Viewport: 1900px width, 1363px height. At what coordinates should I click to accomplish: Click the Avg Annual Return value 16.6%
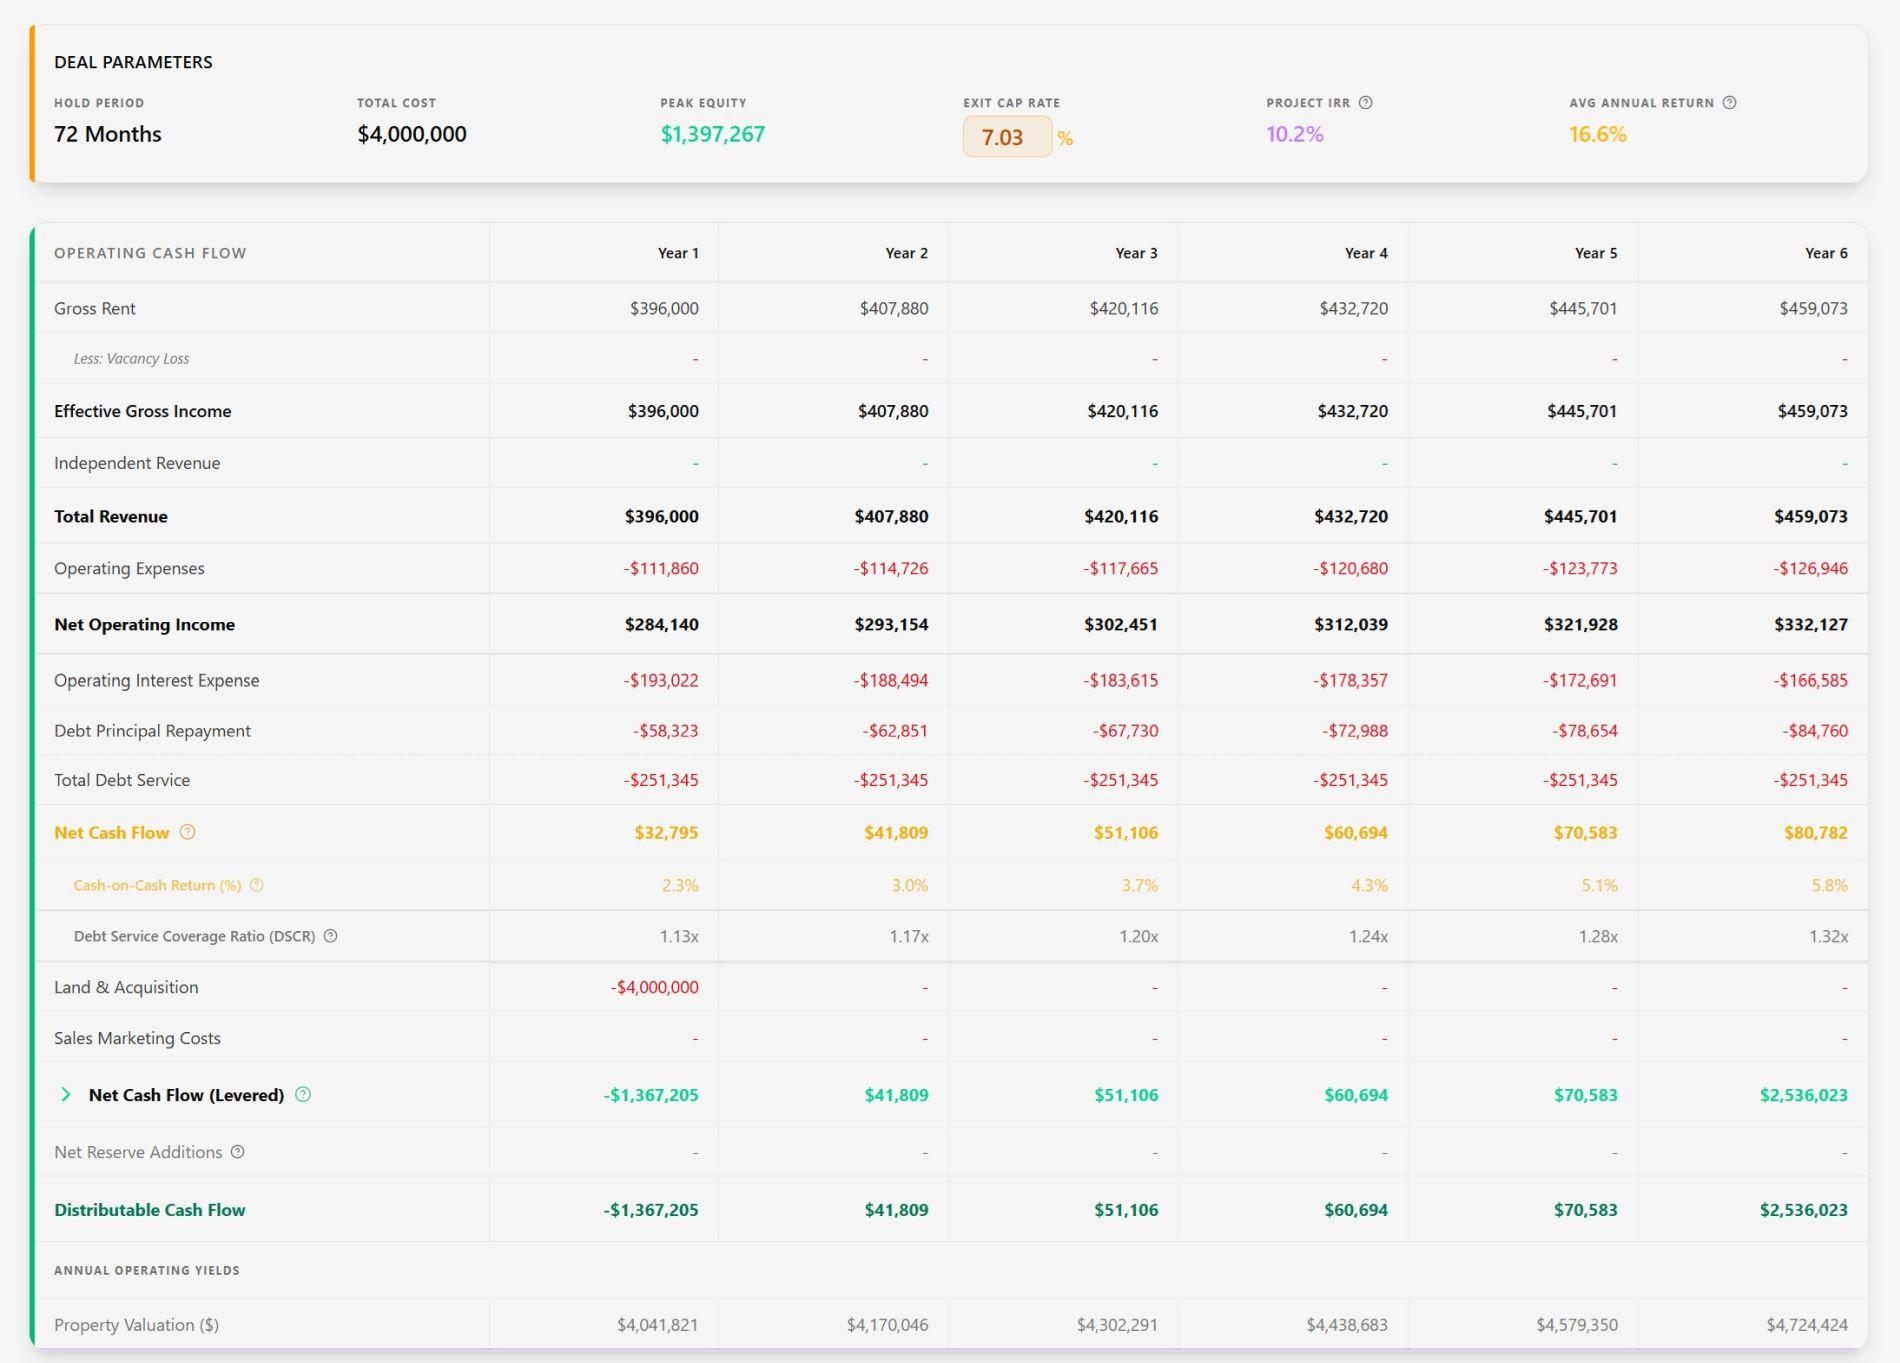point(1597,134)
